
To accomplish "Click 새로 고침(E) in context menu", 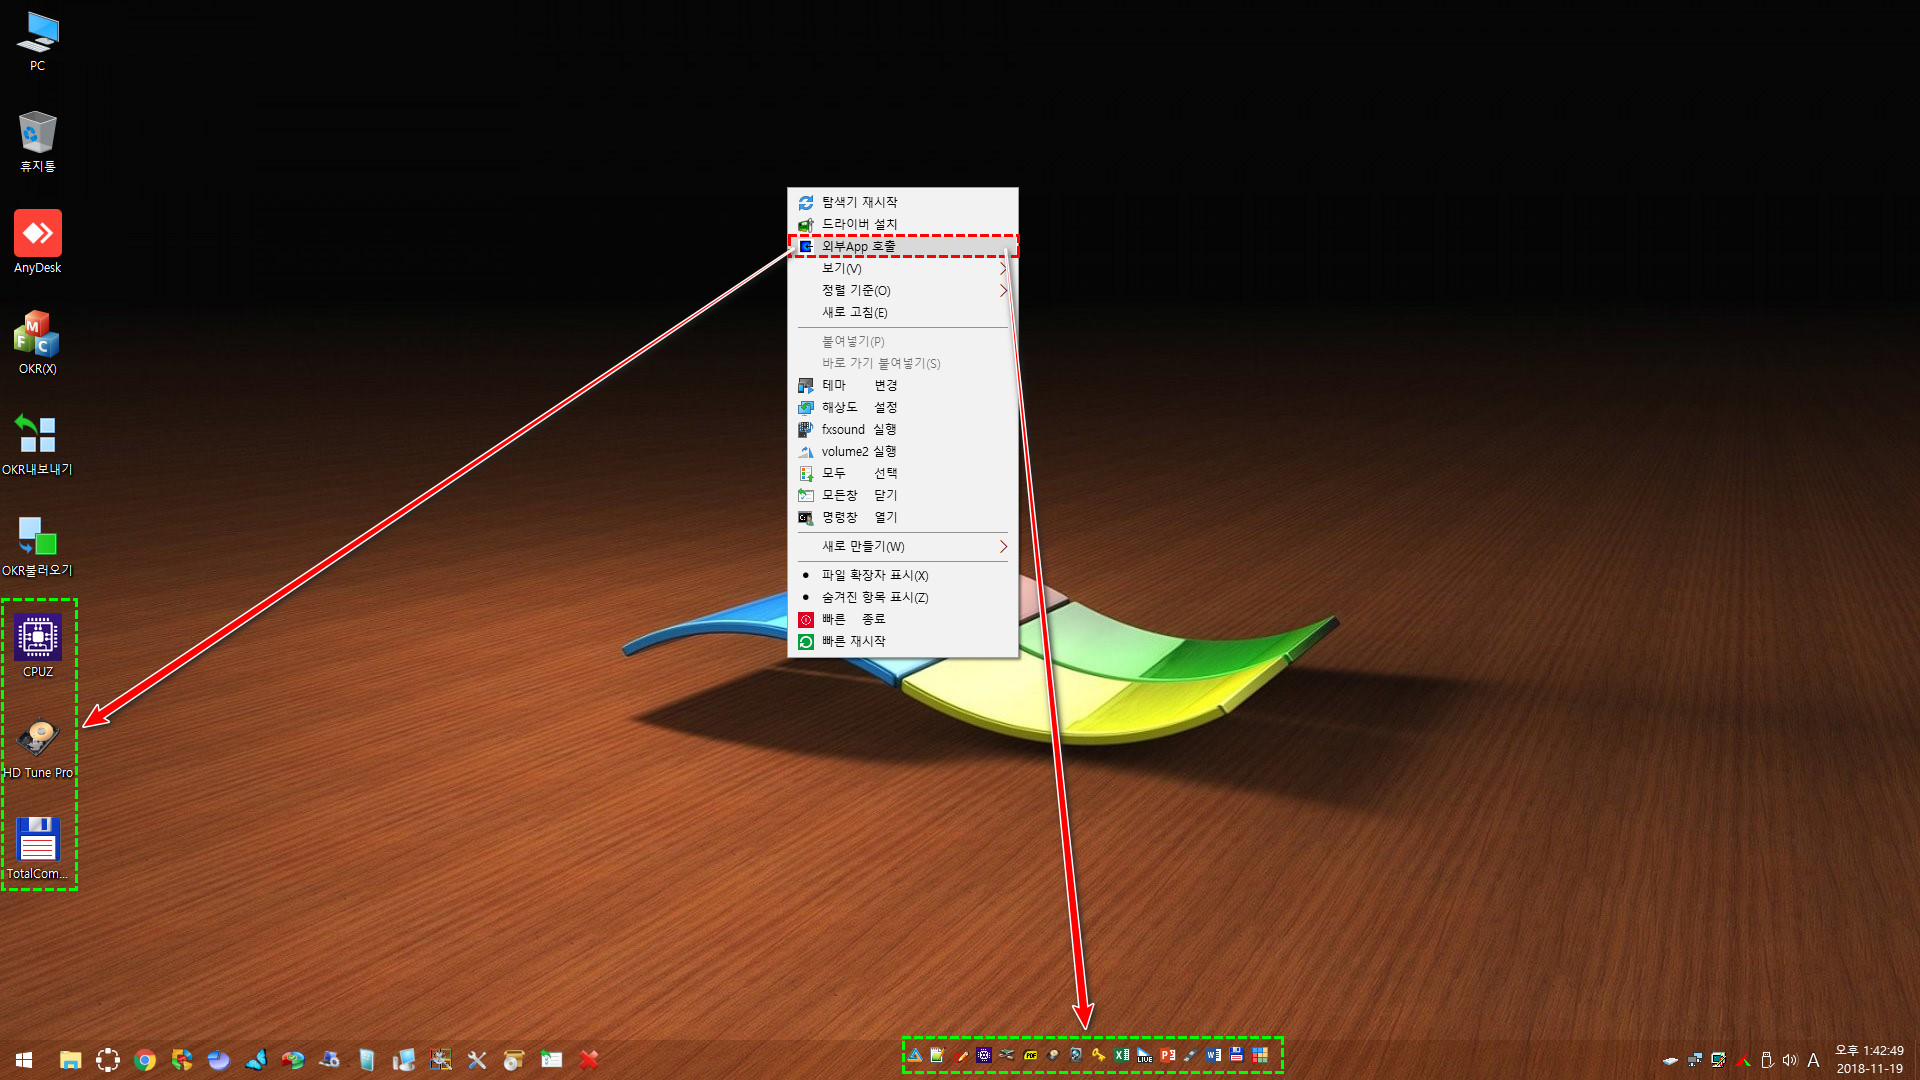I will (903, 312).
